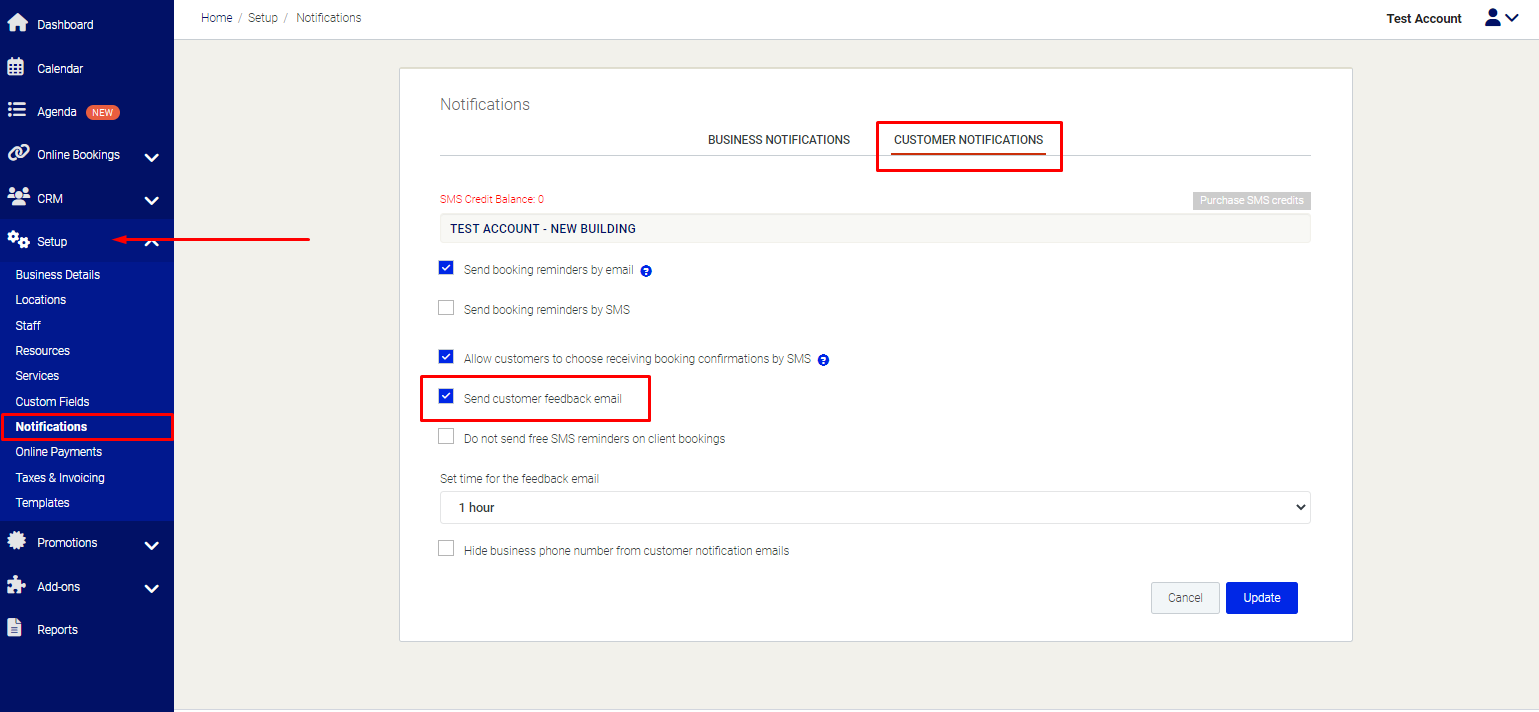Open Taxes & Invoicing settings
1539x712 pixels.
point(60,478)
